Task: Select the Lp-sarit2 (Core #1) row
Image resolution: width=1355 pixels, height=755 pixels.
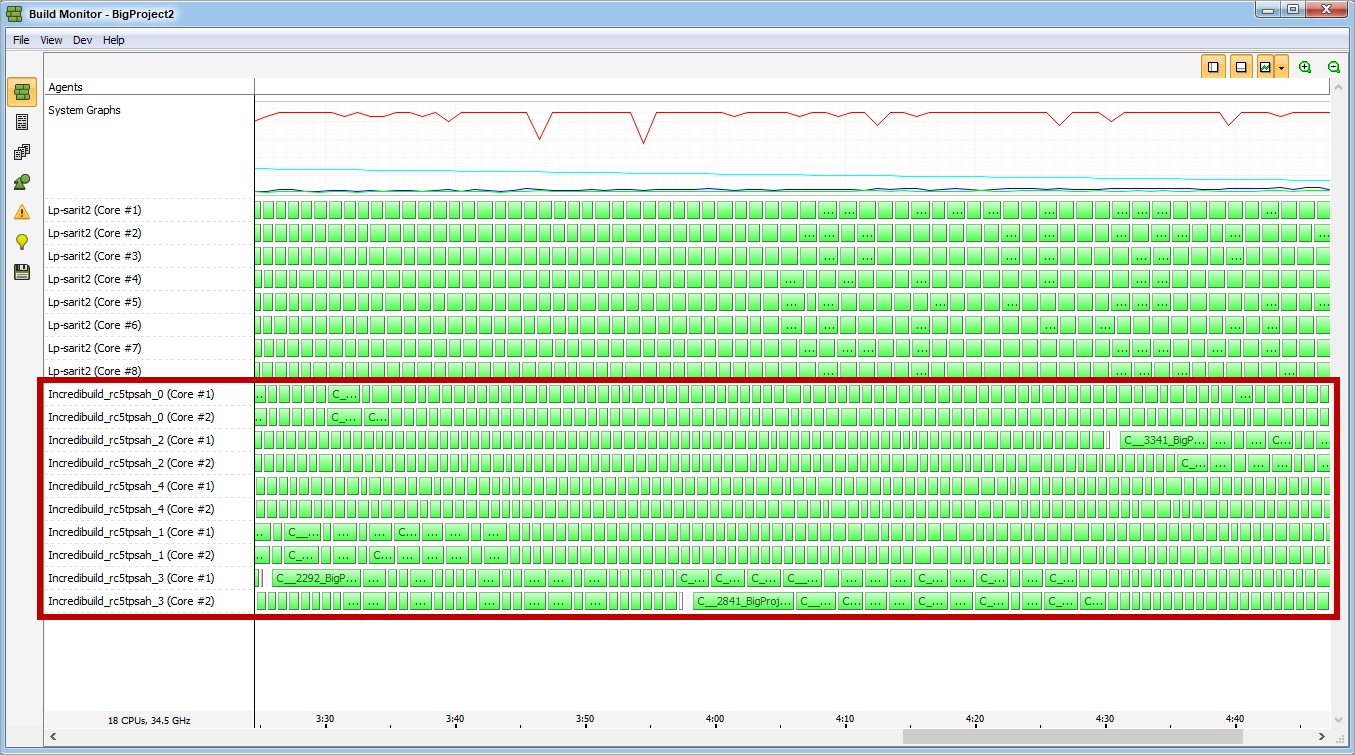Action: coord(95,210)
